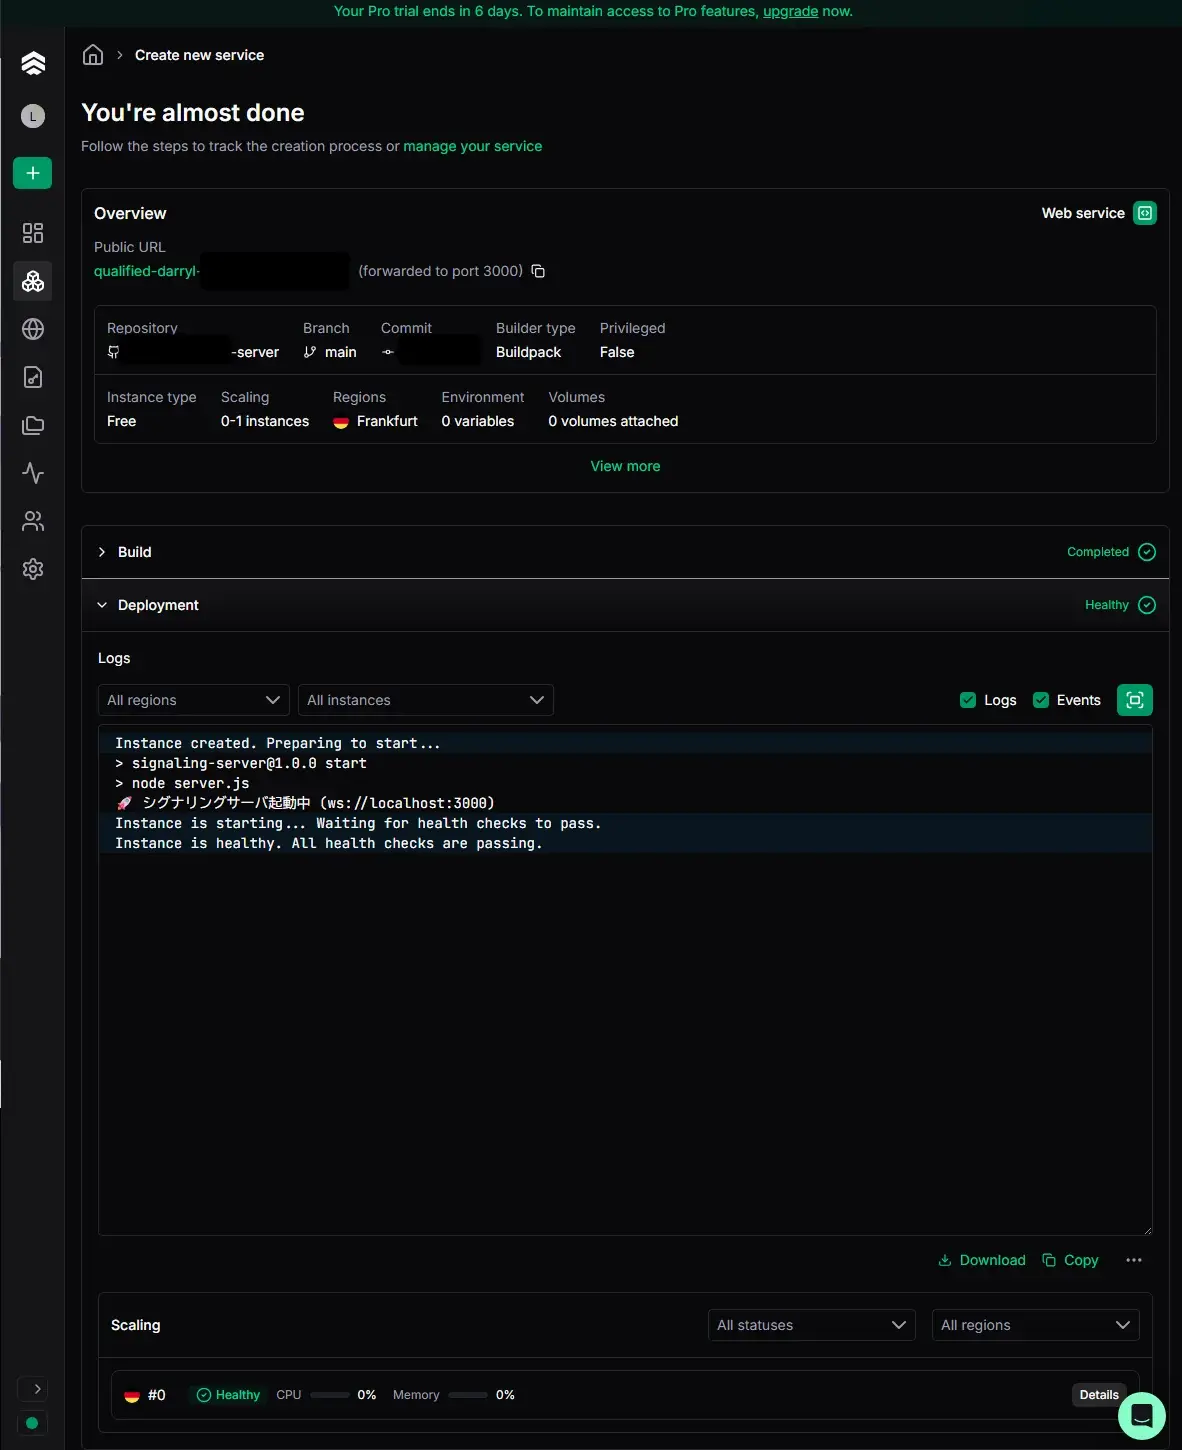Uncheck the Logs checkbox
Image resolution: width=1182 pixels, height=1450 pixels.
[967, 700]
